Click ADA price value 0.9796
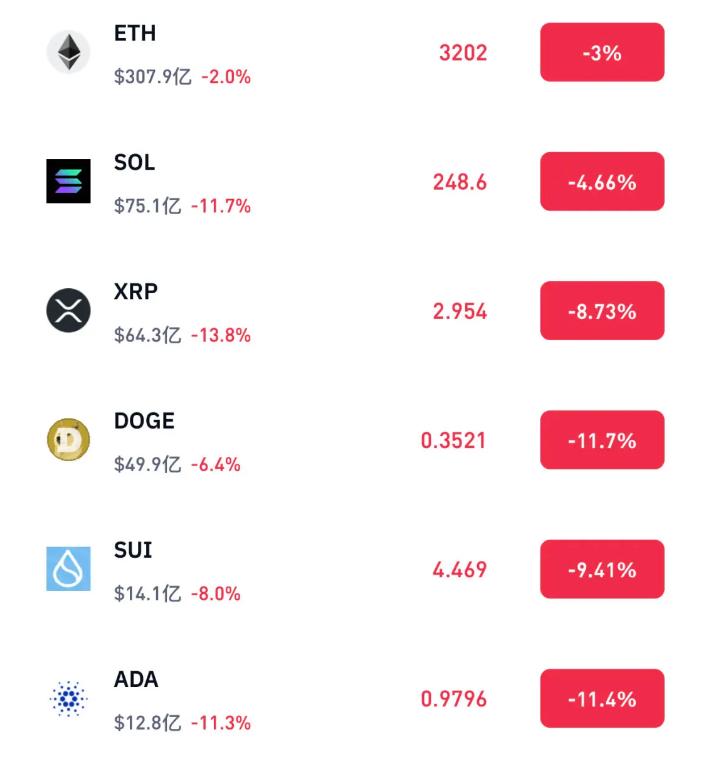706x765 pixels. (454, 698)
